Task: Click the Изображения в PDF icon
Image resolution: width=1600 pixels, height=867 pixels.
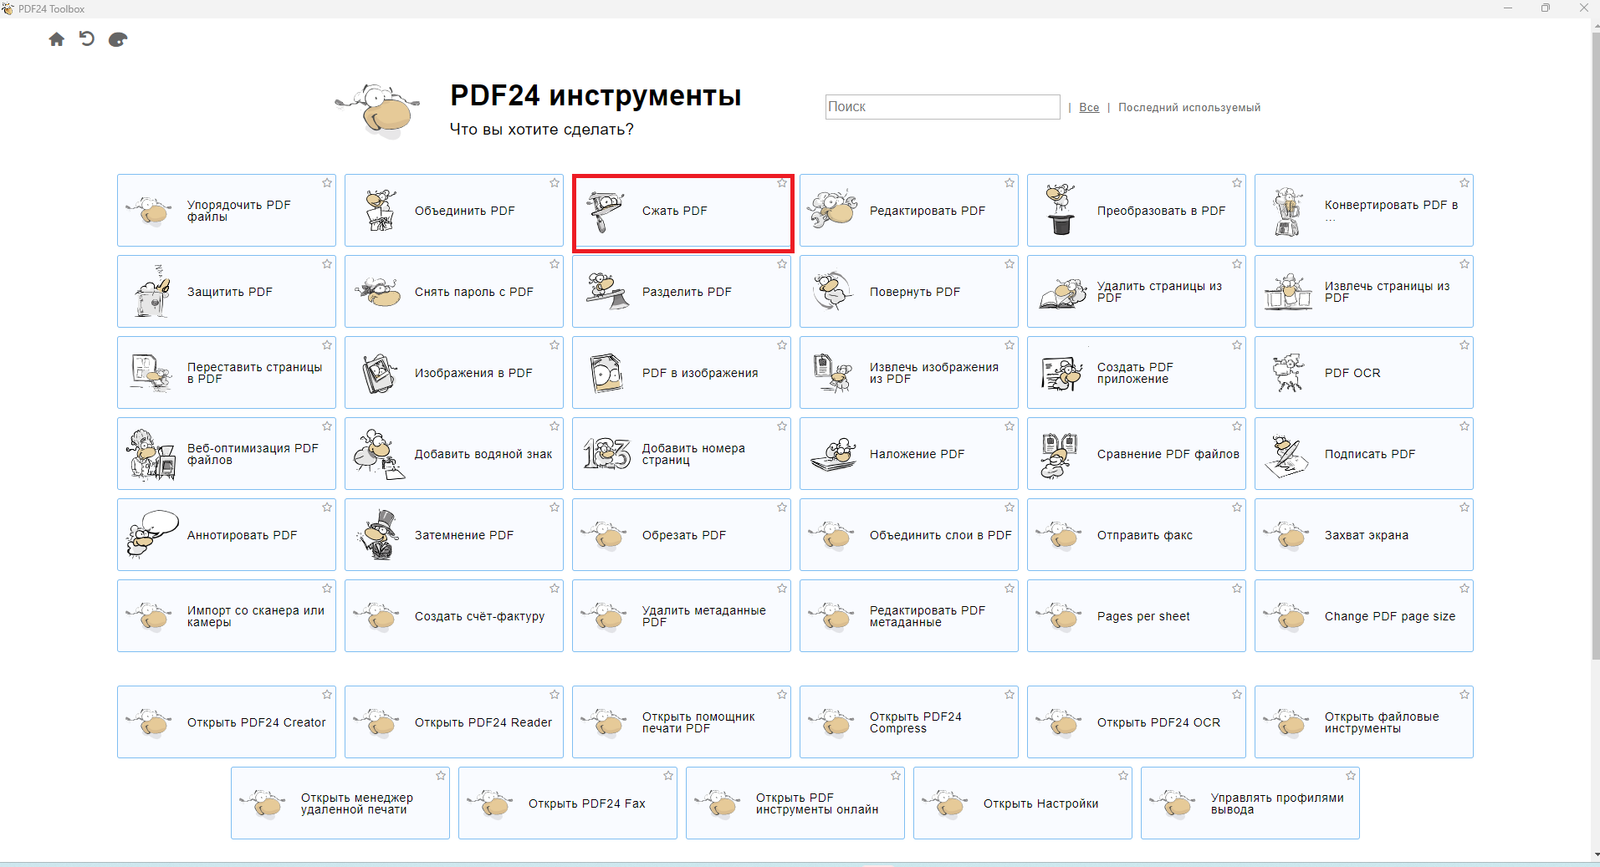Action: (x=379, y=373)
